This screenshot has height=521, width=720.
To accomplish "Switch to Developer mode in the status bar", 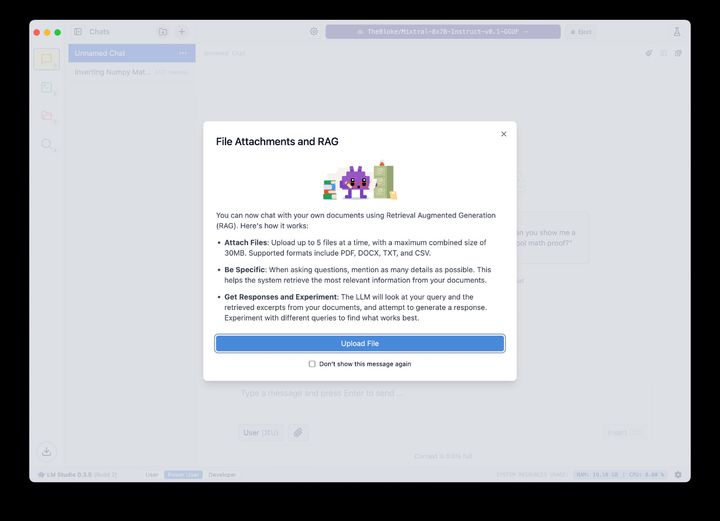I will click(x=222, y=475).
